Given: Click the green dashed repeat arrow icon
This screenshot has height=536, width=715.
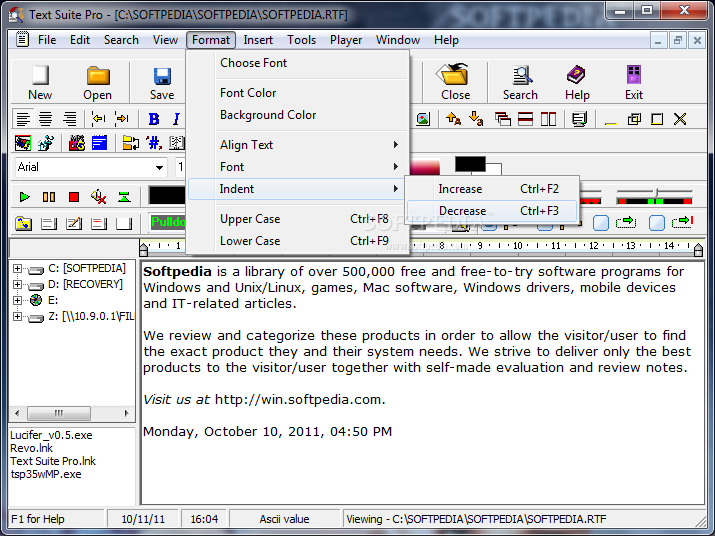Looking at the screenshot, I should (626, 223).
